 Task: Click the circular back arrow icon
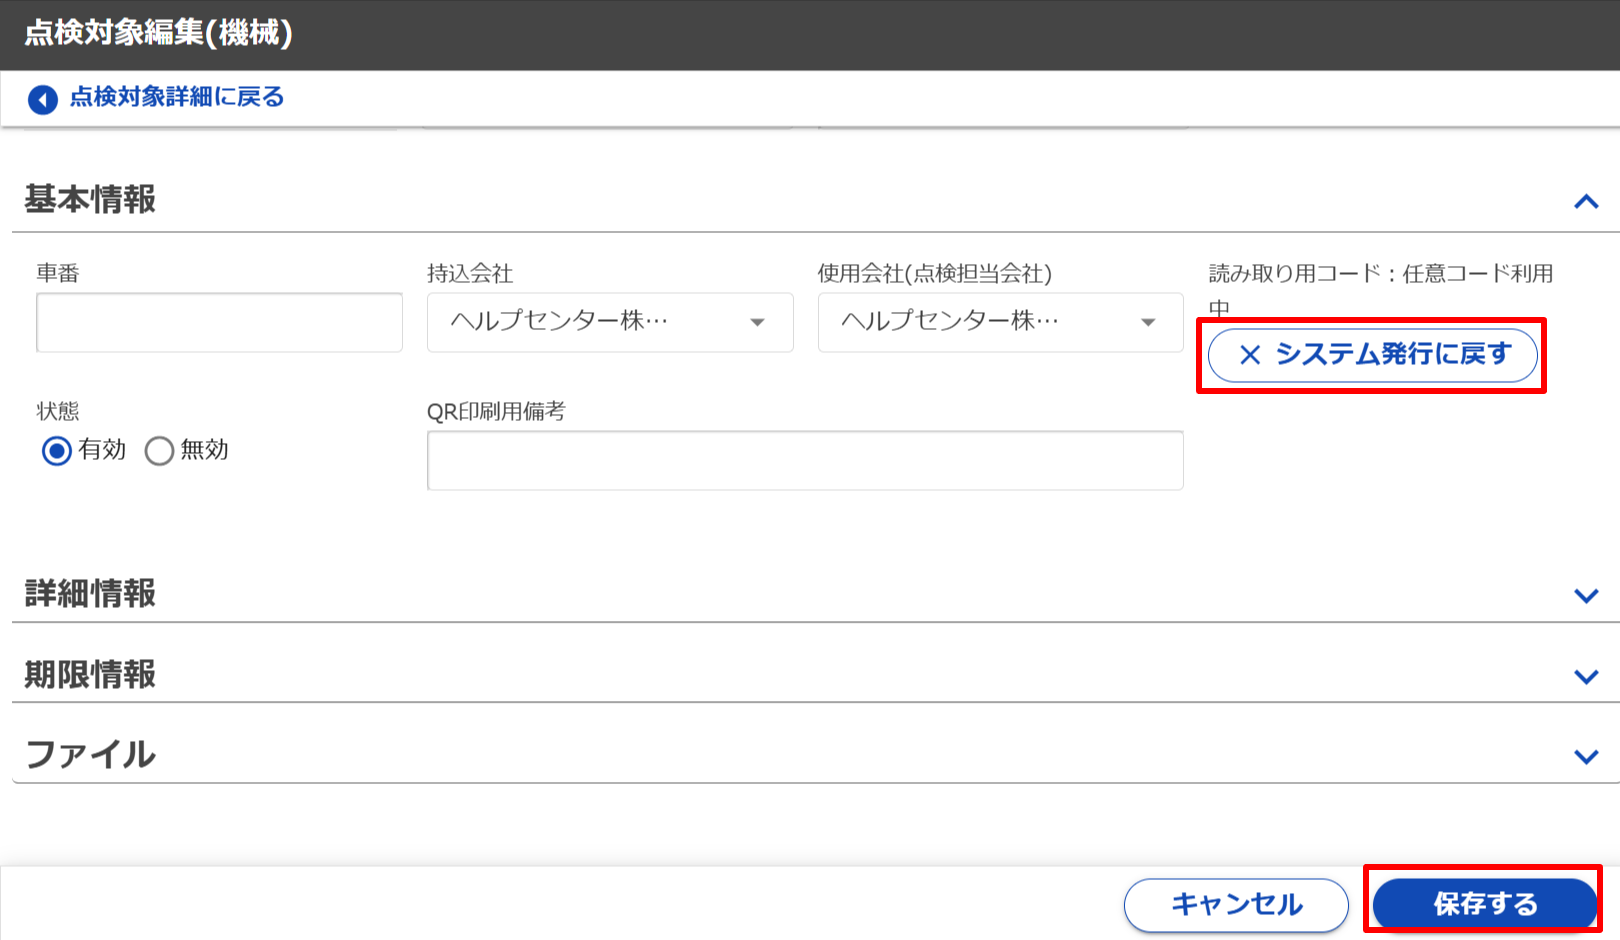tap(43, 99)
